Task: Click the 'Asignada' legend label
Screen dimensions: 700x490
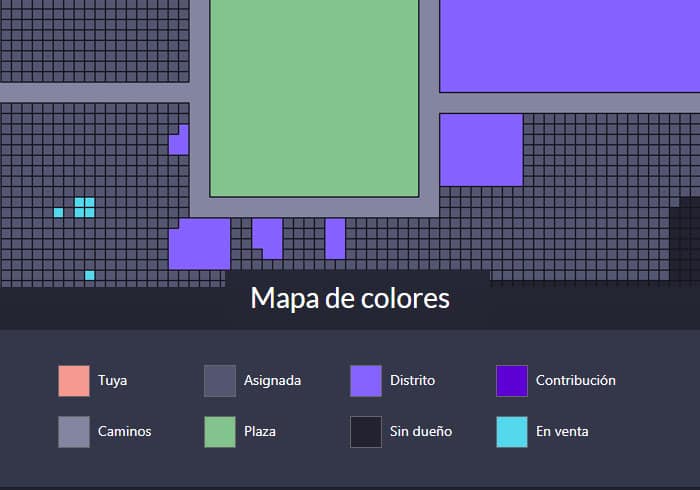Action: click(x=272, y=381)
